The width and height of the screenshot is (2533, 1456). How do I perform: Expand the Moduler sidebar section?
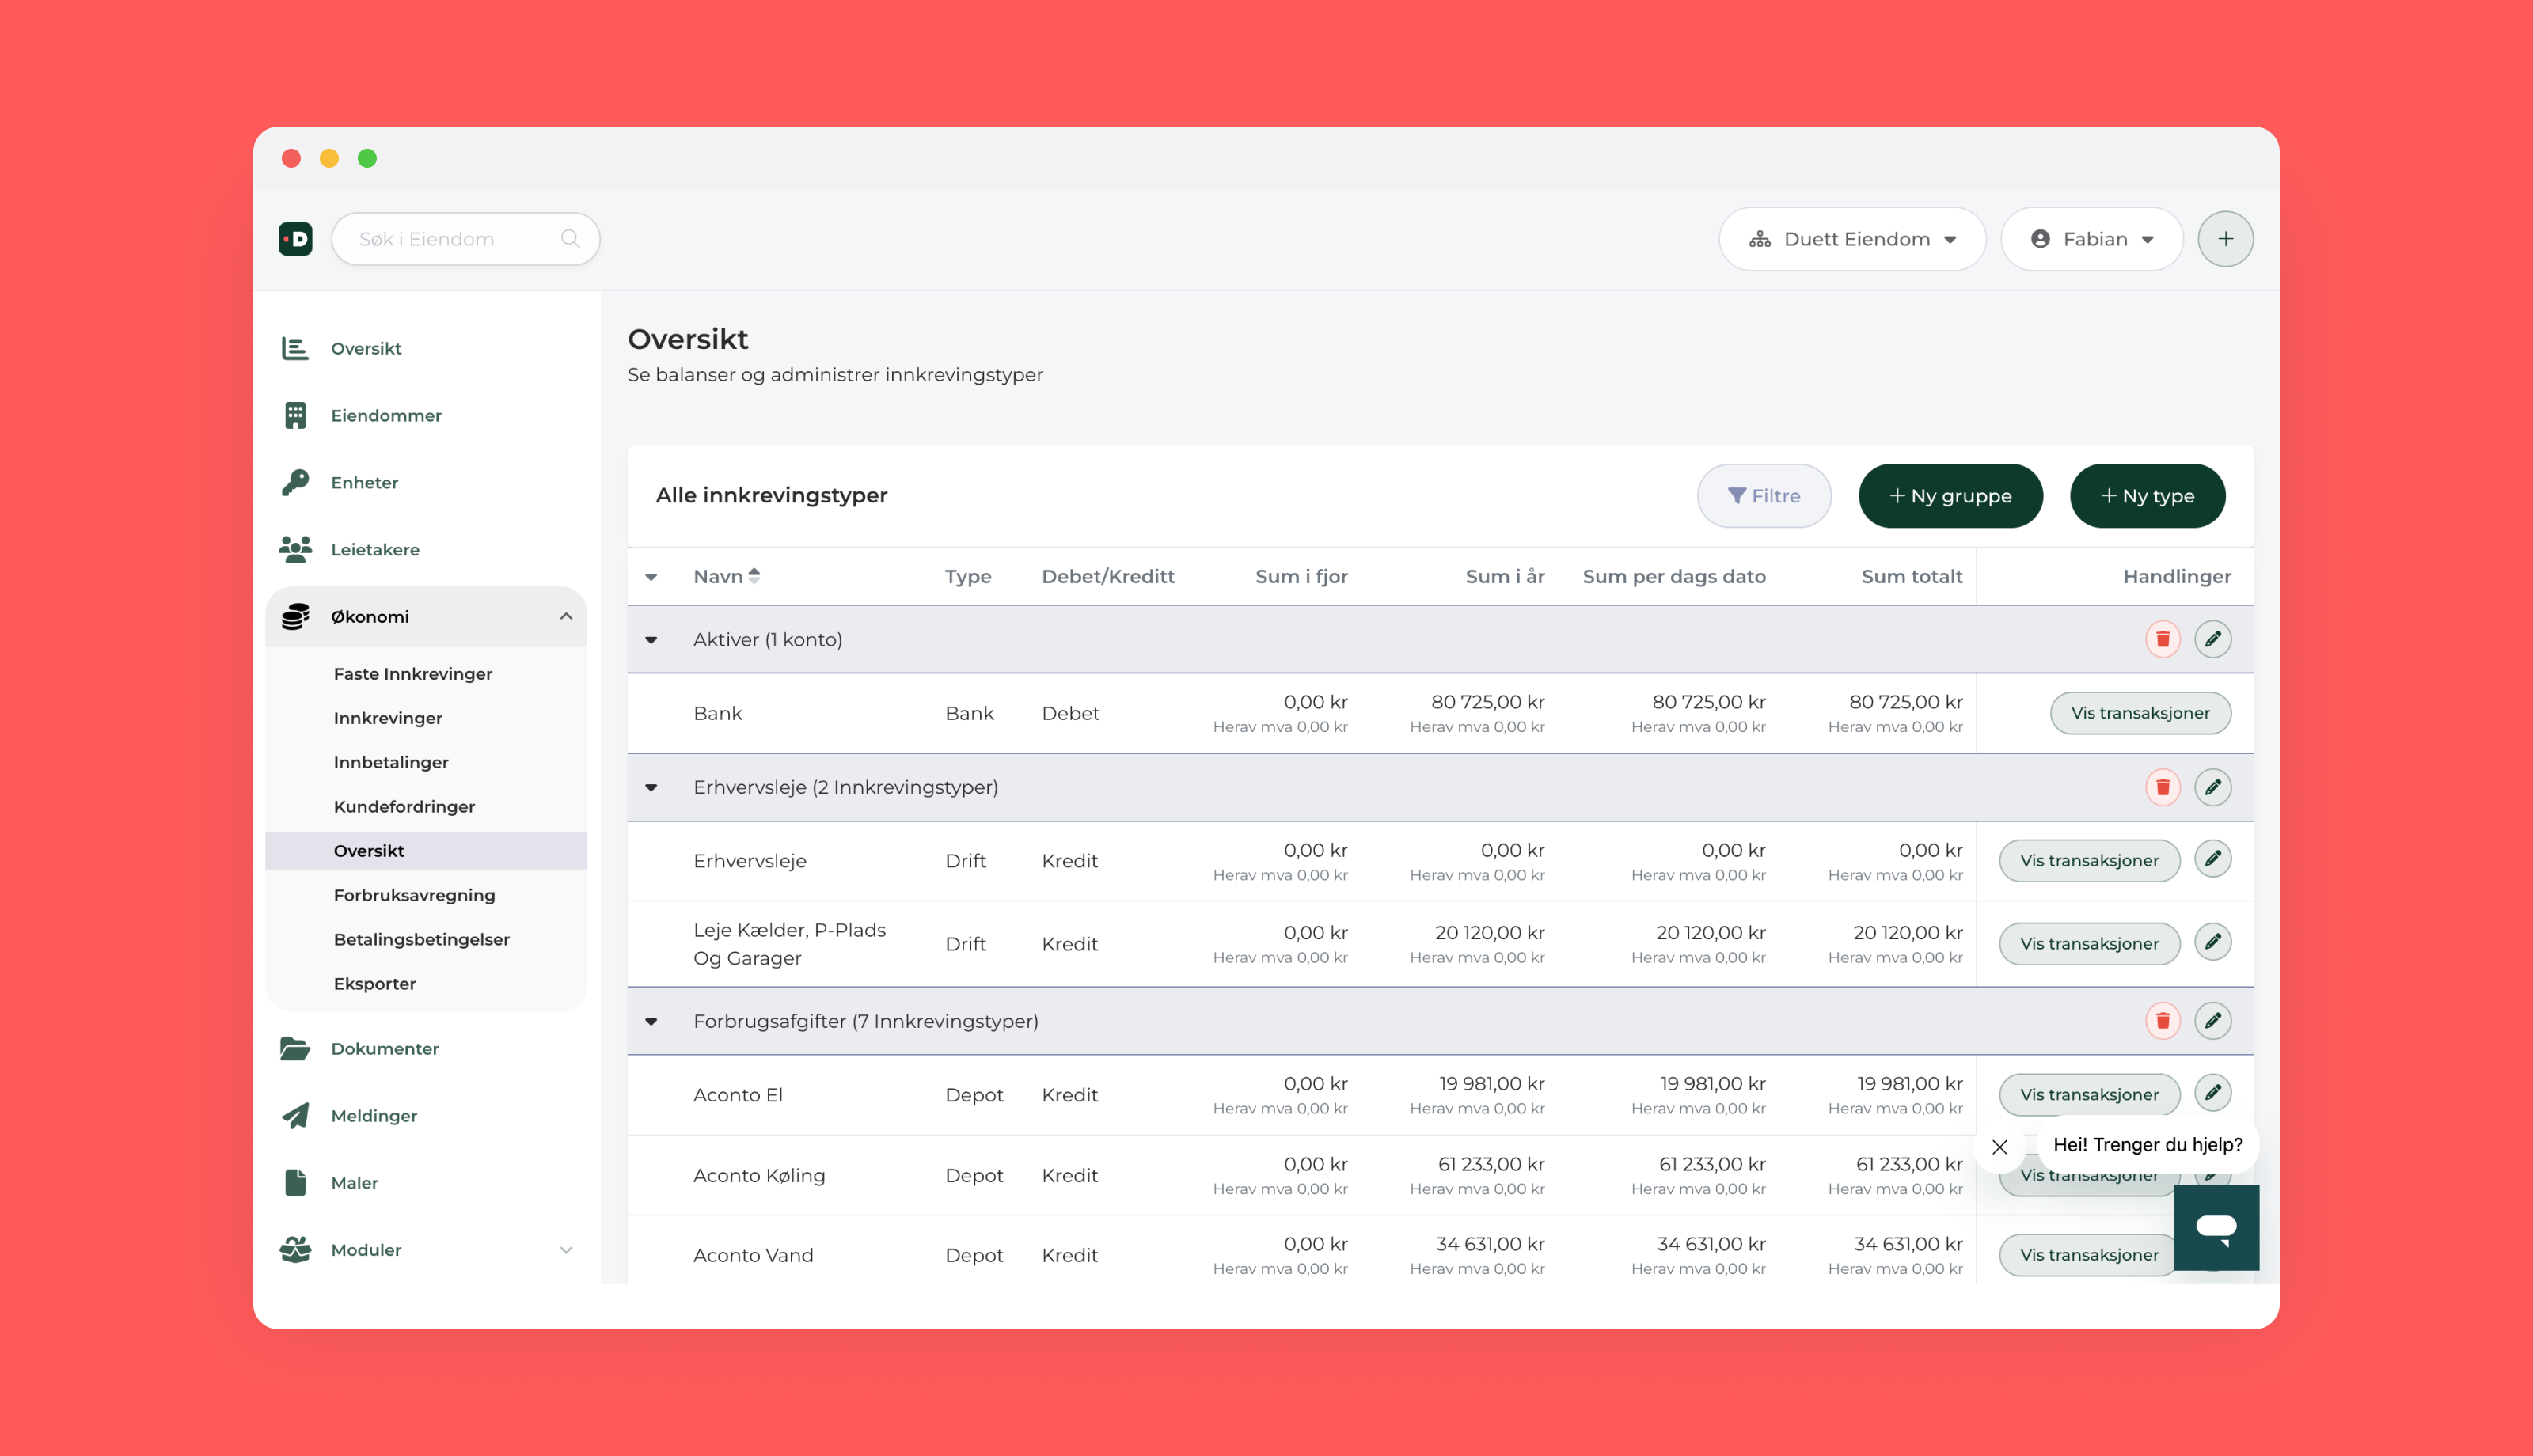[x=565, y=1250]
